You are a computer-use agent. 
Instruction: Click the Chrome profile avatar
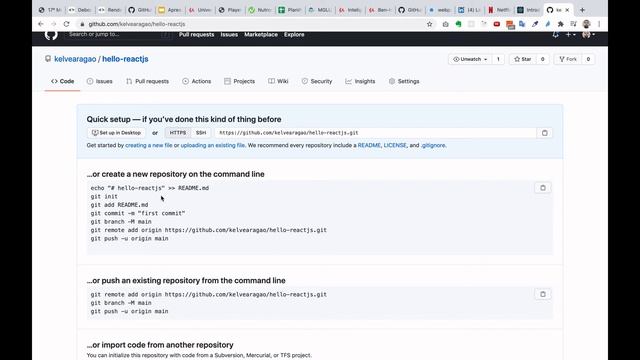[587, 24]
